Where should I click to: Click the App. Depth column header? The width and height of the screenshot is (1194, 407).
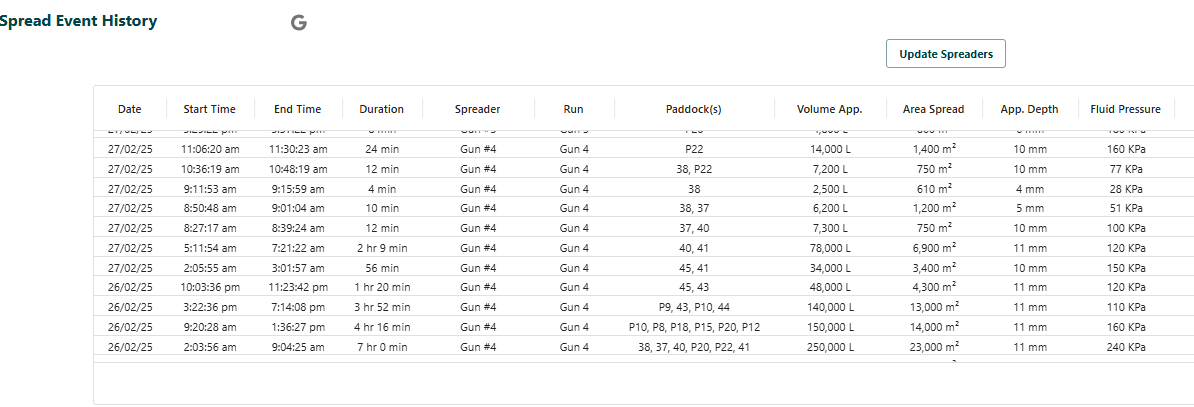click(1030, 109)
